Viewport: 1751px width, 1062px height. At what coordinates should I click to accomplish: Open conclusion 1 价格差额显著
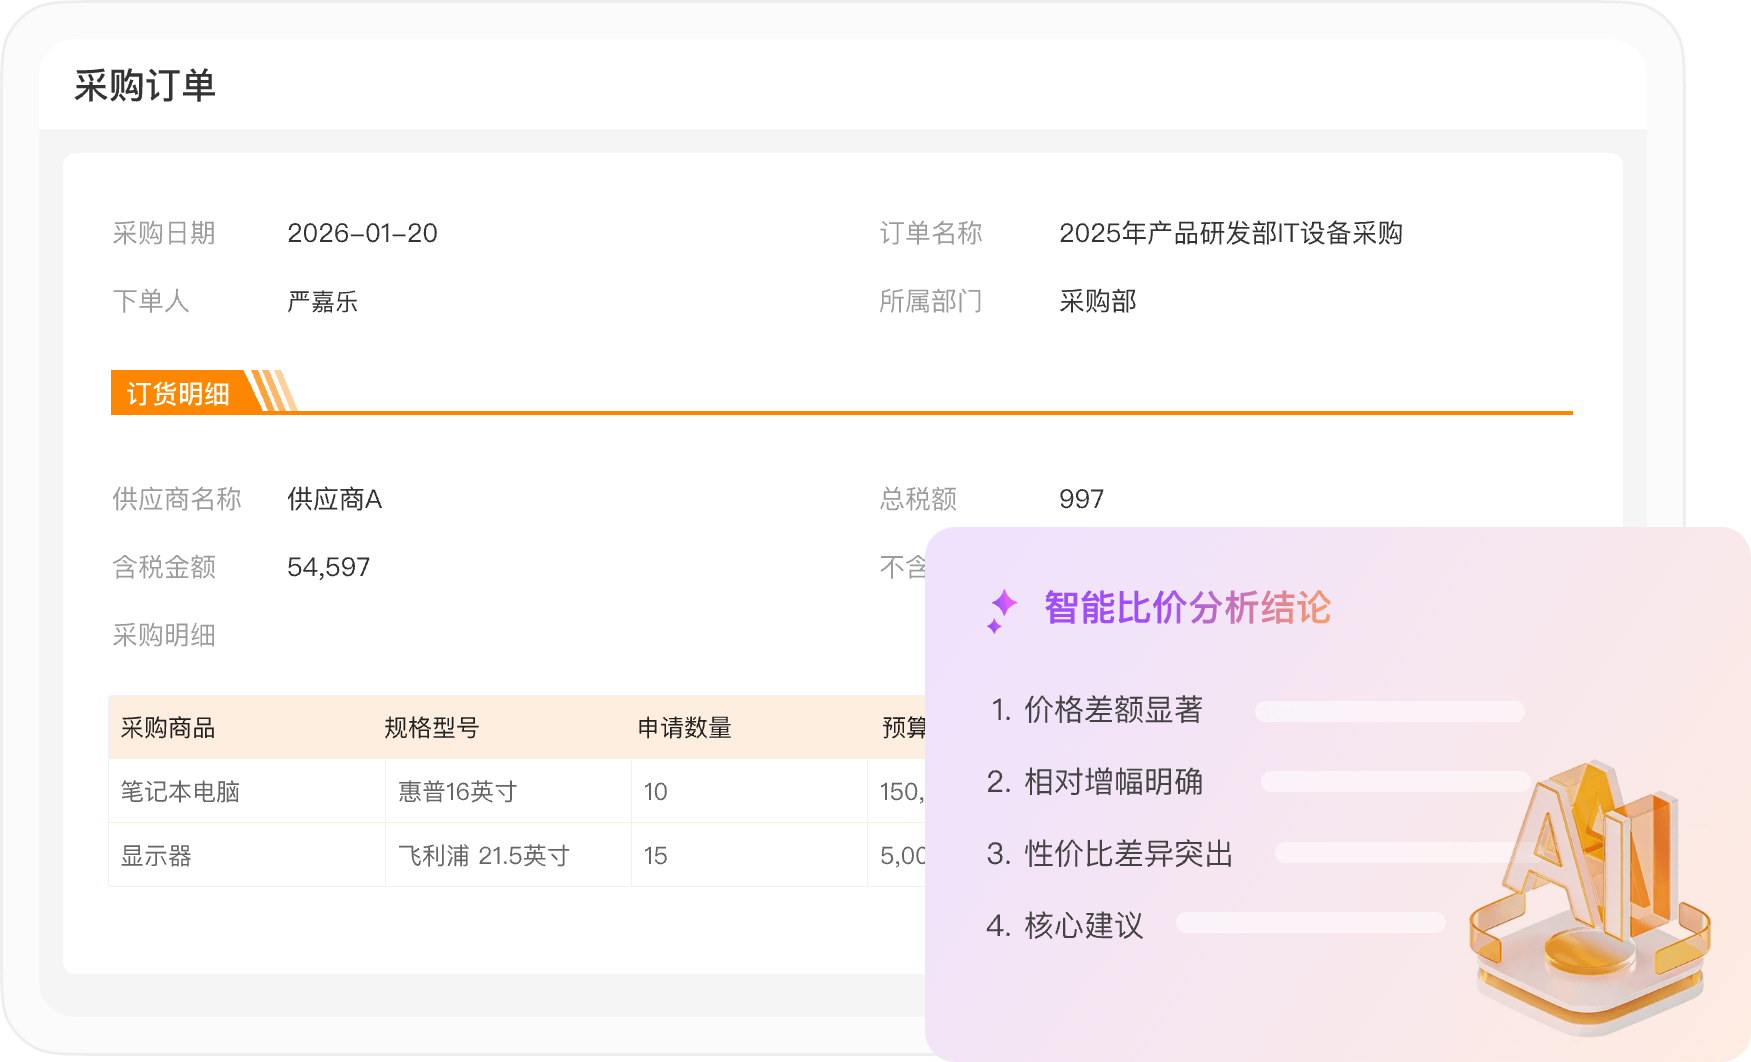(x=1096, y=710)
